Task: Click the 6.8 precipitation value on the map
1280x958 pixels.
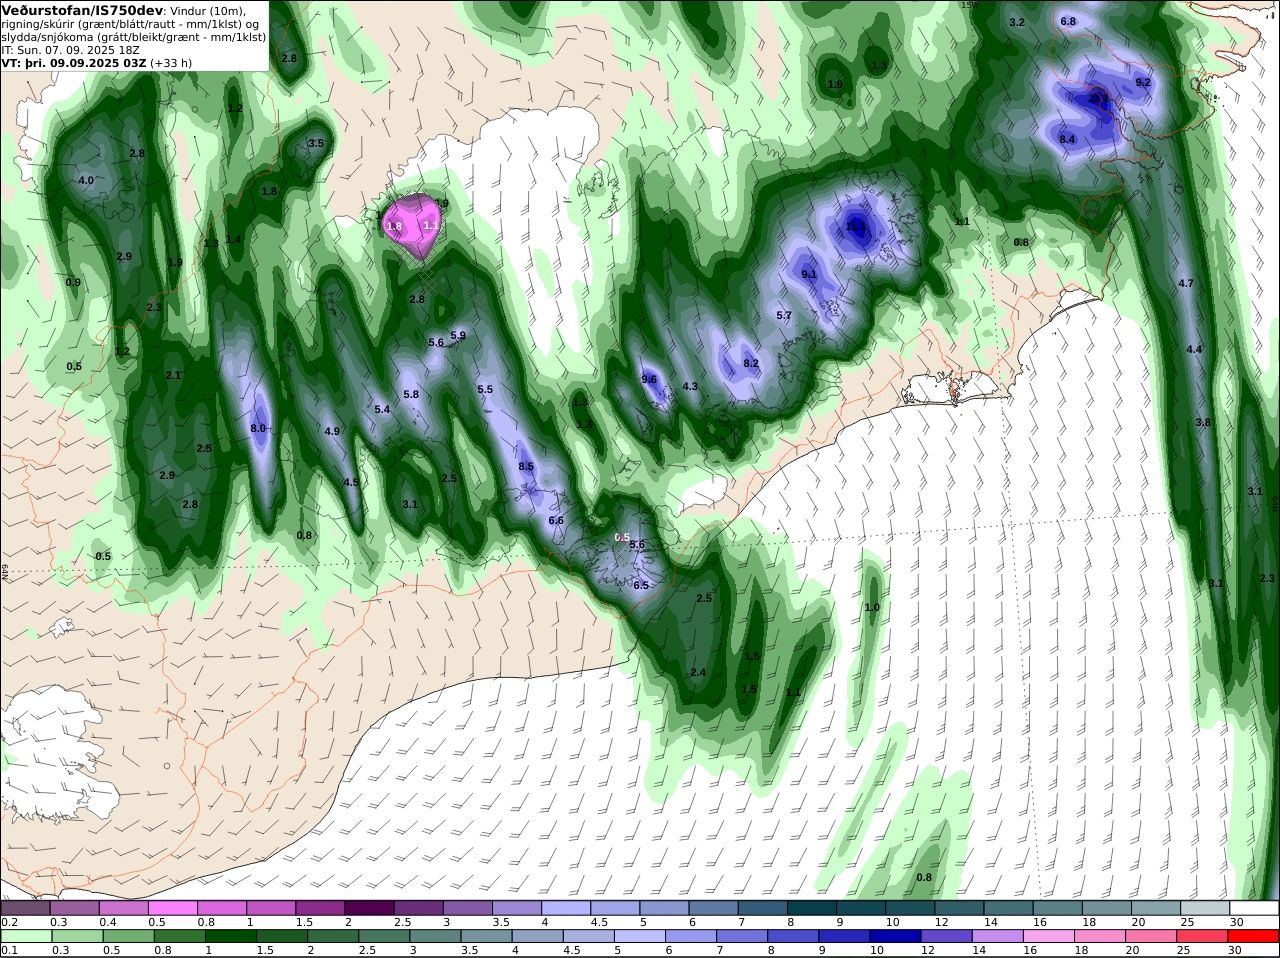Action: point(1068,21)
